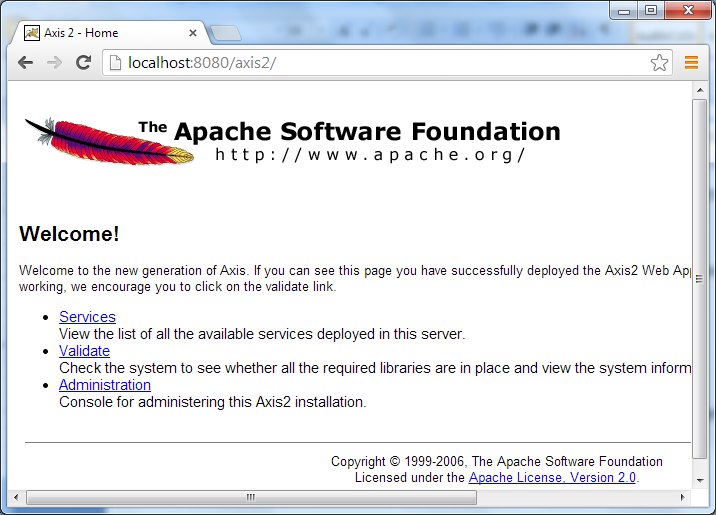Minimize the browser window
The image size is (716, 515).
pyautogui.click(x=624, y=11)
